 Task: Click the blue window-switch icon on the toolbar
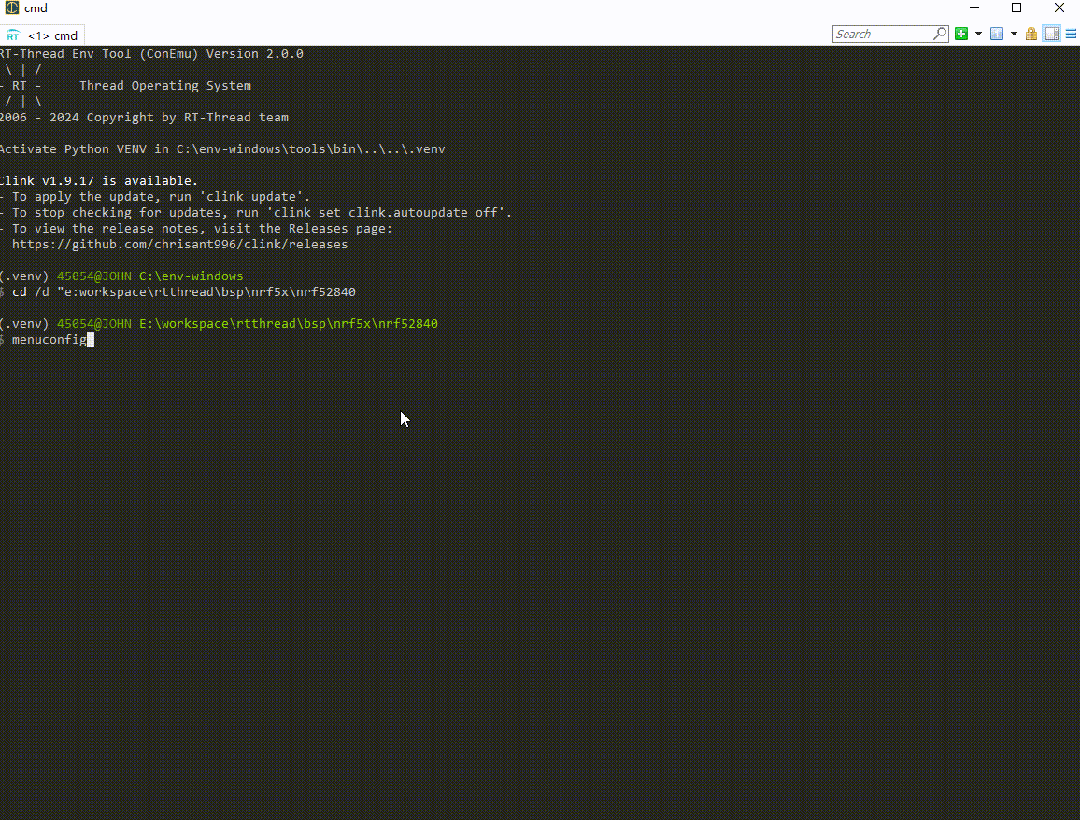tap(996, 33)
